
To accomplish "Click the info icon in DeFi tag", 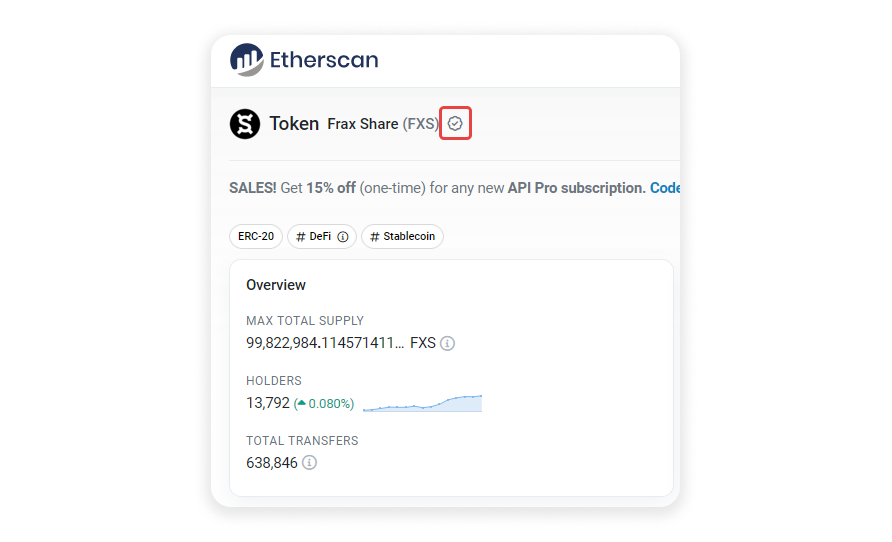I will coord(343,237).
